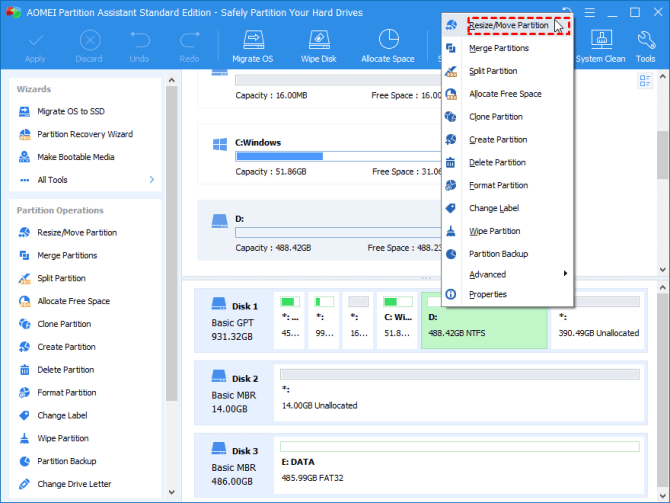Choose Resize/Move Partition from the context menu
Viewport: 670px width, 503px height.
508,26
